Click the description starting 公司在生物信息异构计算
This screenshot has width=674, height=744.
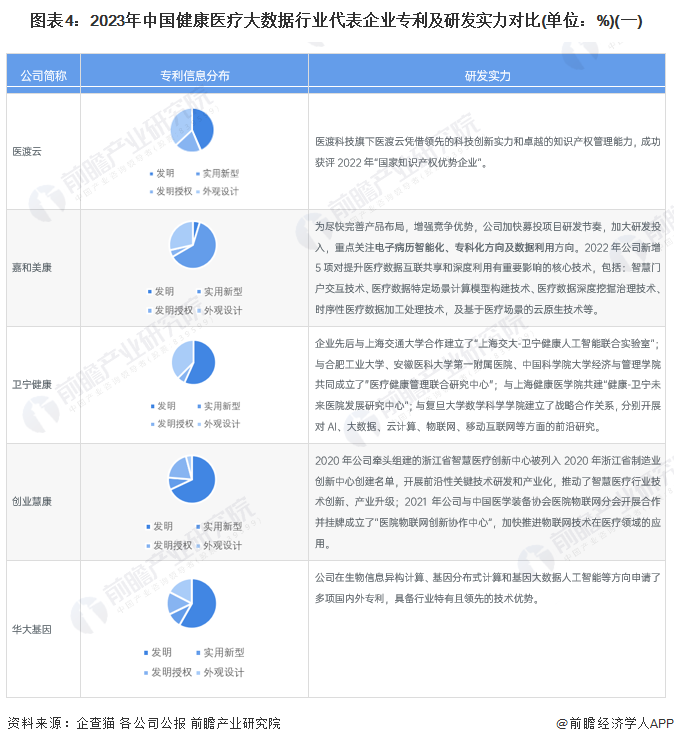488,588
